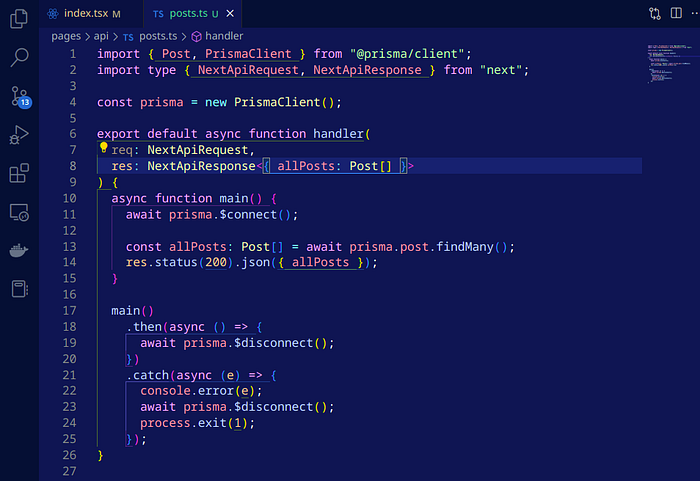Click the 200 status code on line 14

point(216,263)
